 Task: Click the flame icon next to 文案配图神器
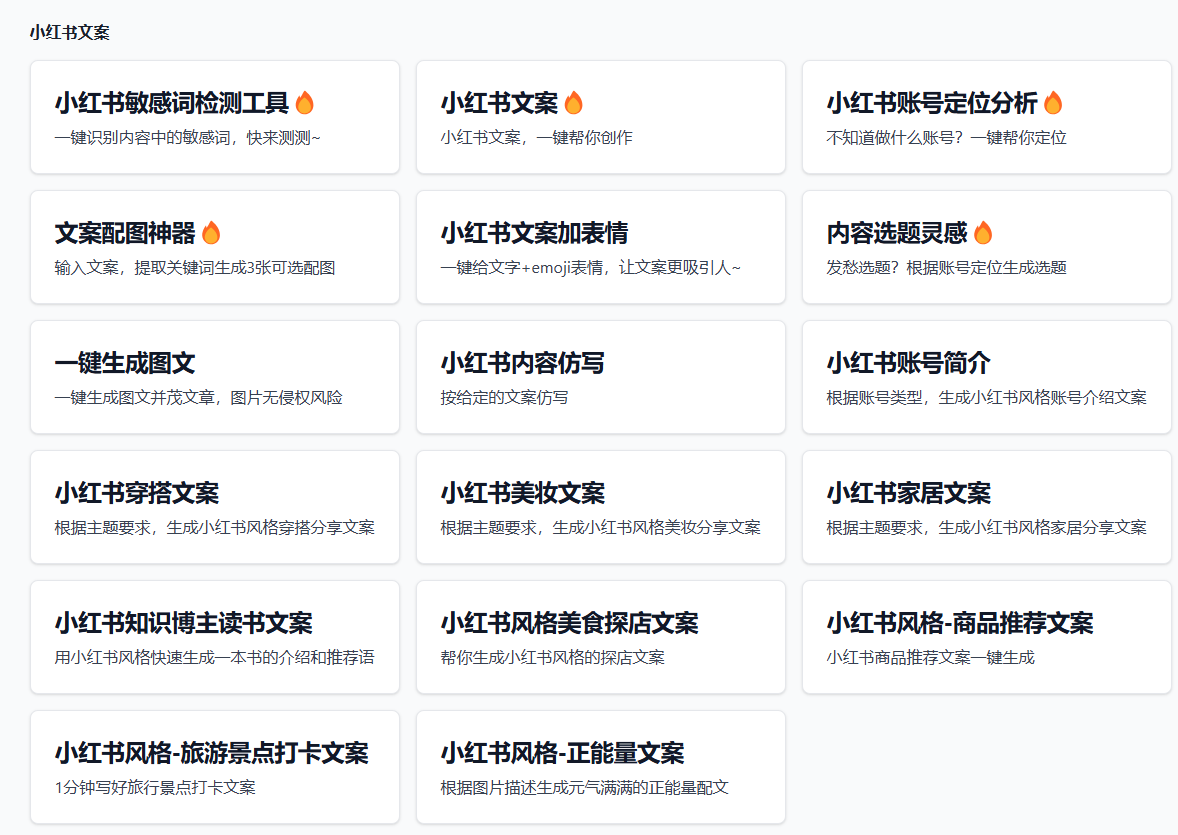[x=211, y=233]
